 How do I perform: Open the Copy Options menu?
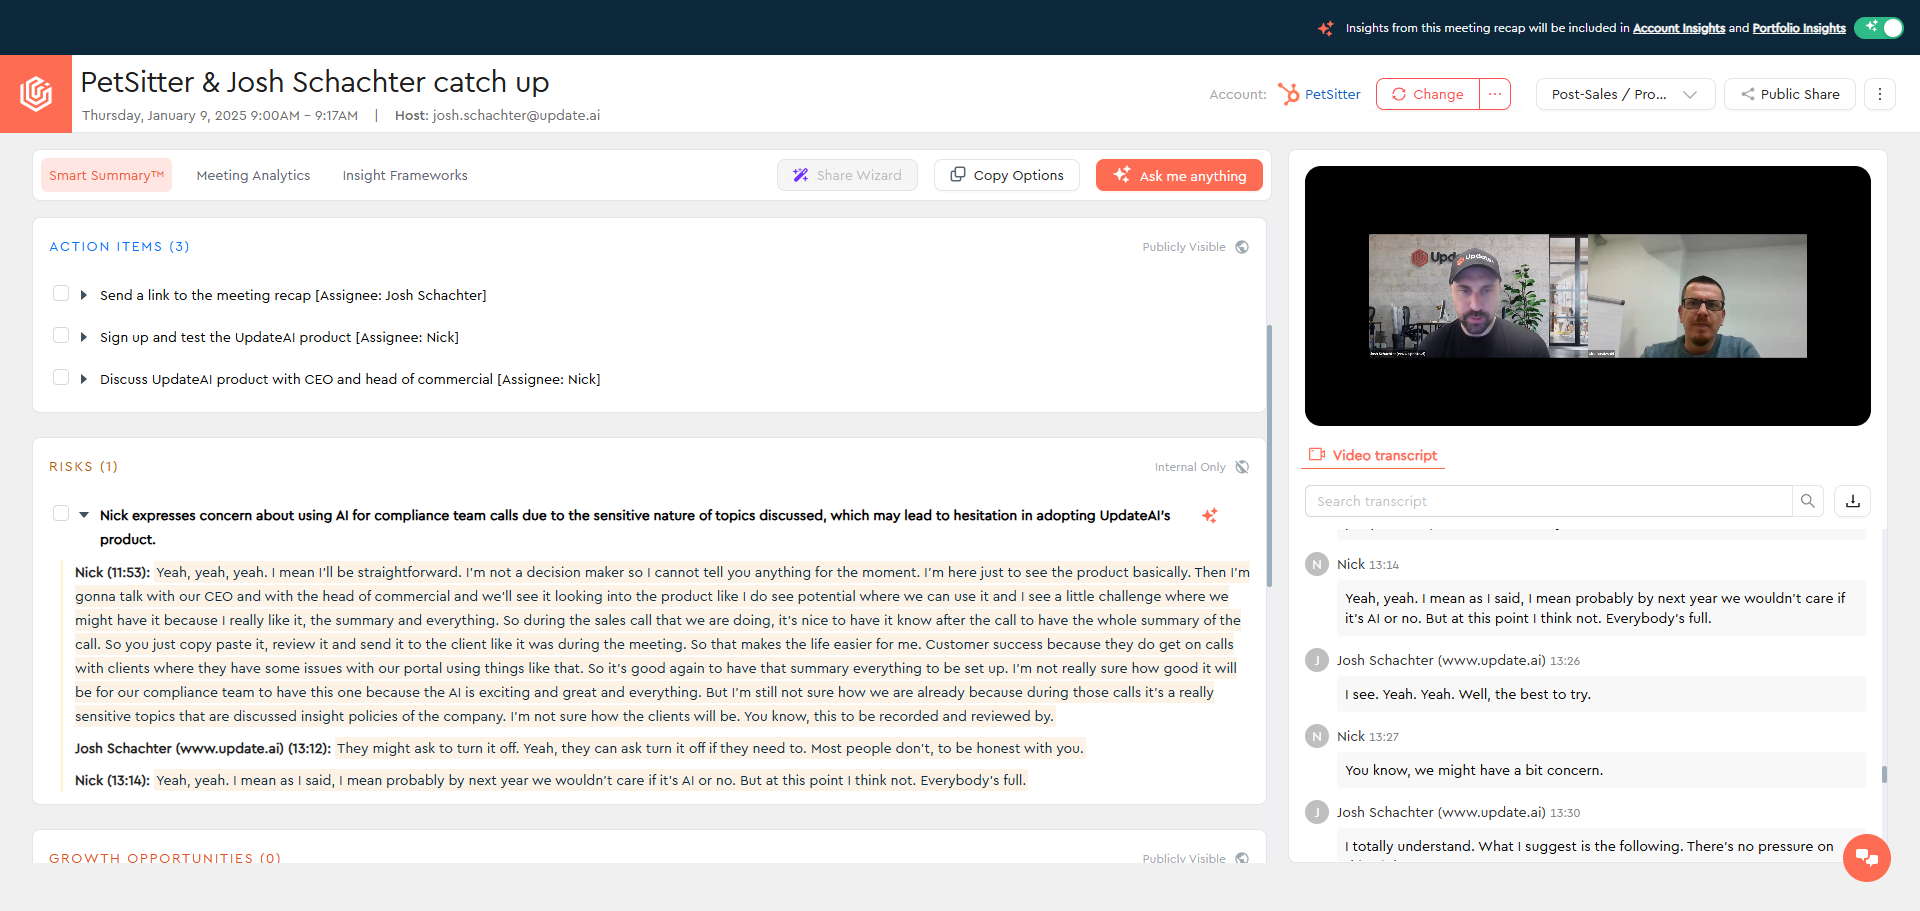click(1007, 175)
